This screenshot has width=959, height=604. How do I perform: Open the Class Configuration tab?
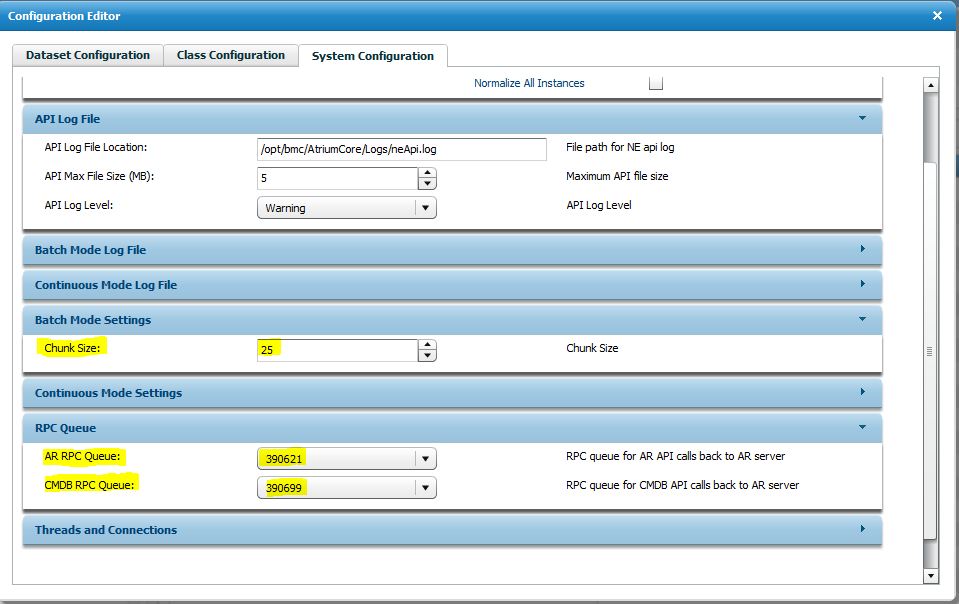[x=230, y=56]
